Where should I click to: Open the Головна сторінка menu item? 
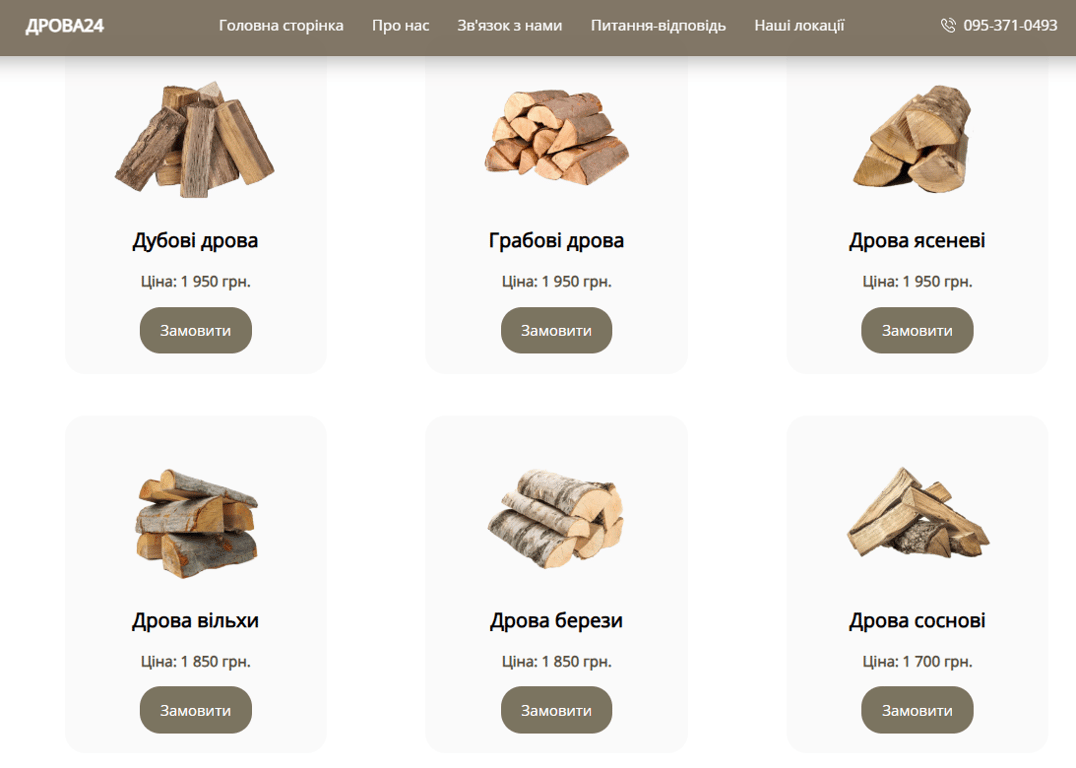coord(281,25)
